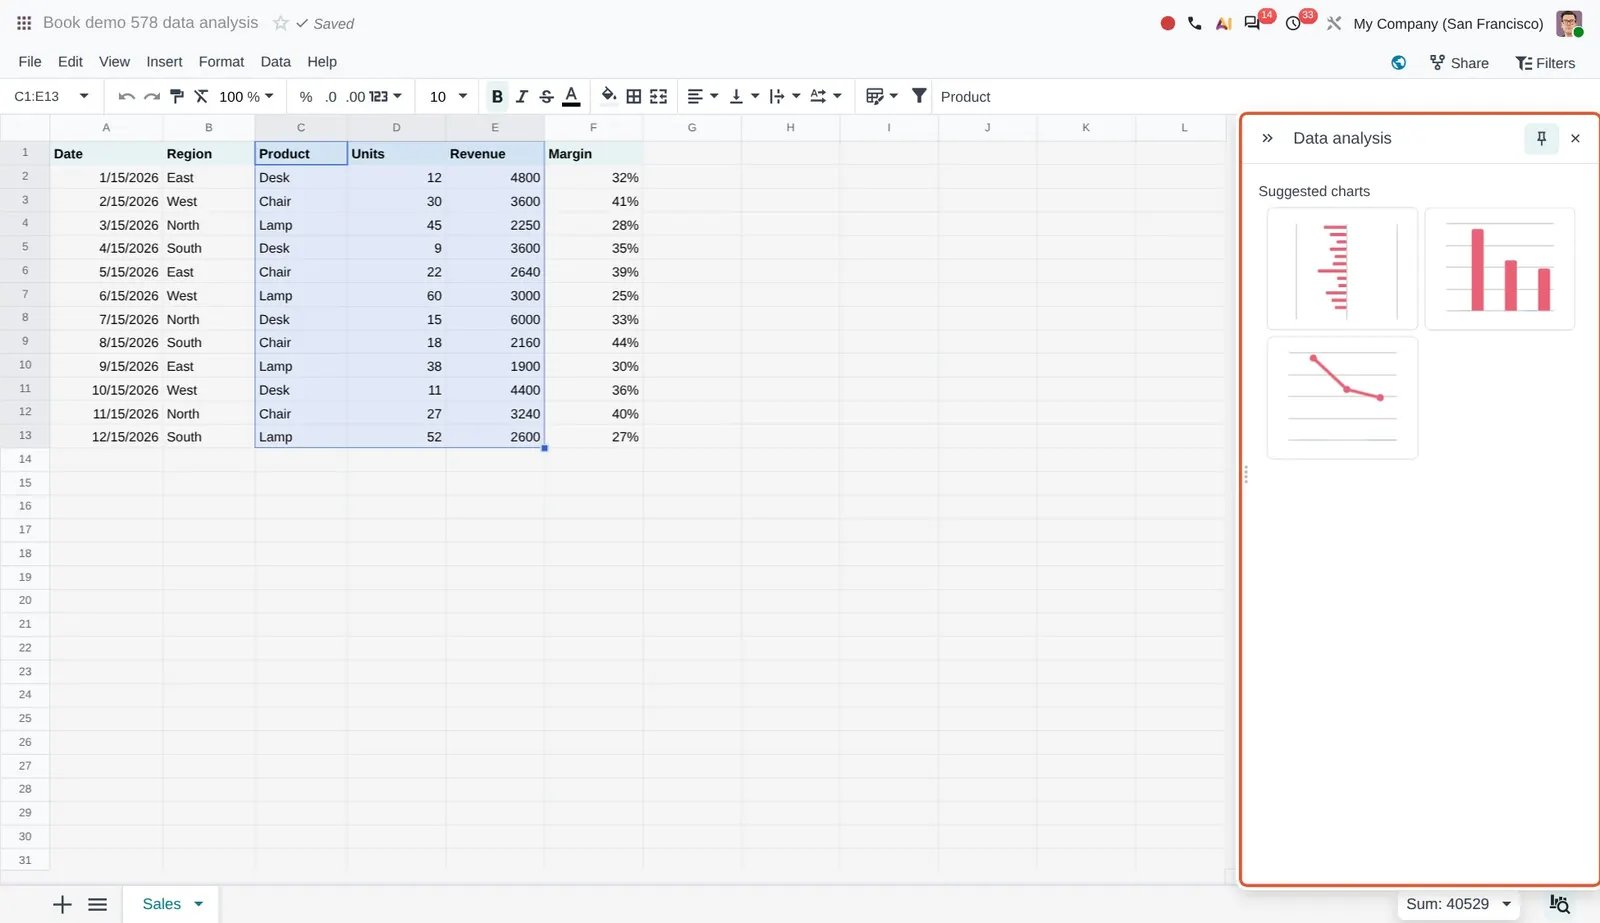Open the text wrapping dropdown

point(785,97)
